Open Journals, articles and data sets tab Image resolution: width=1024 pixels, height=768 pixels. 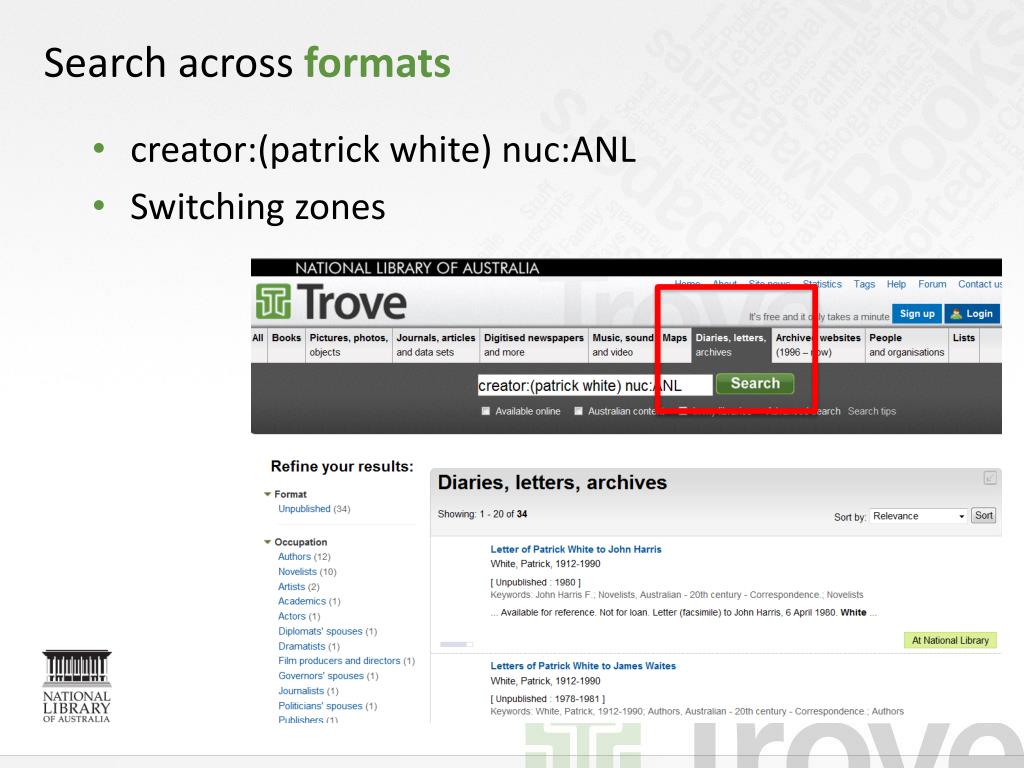[x=436, y=345]
